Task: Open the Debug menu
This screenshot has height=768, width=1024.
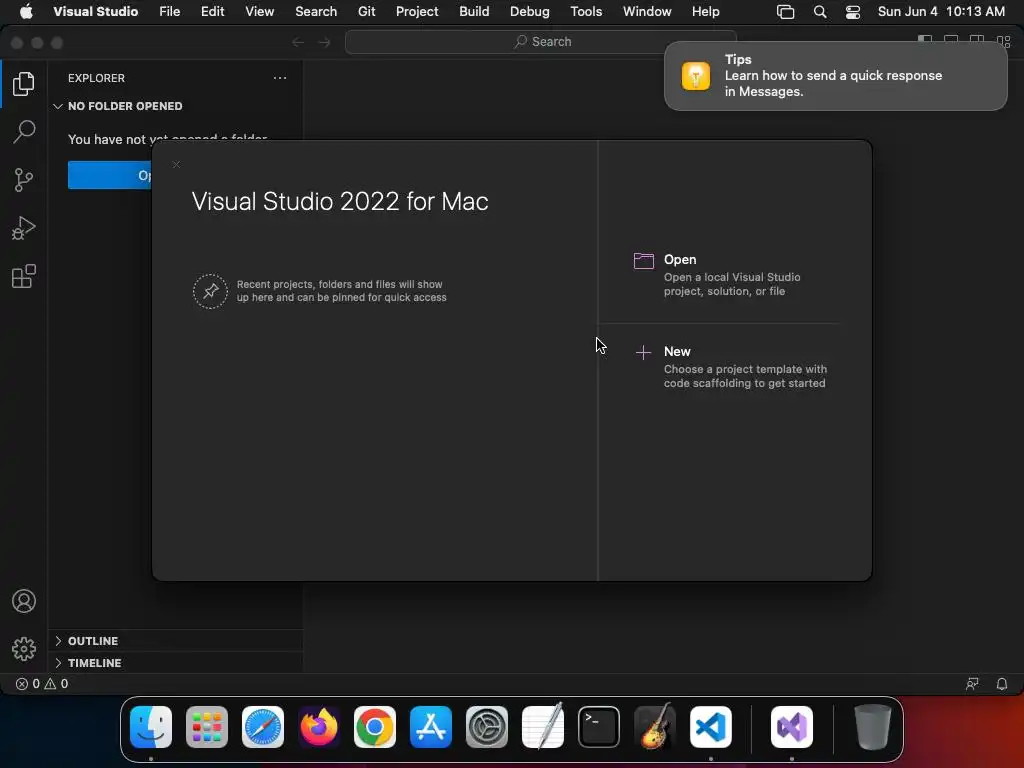Action: tap(529, 11)
